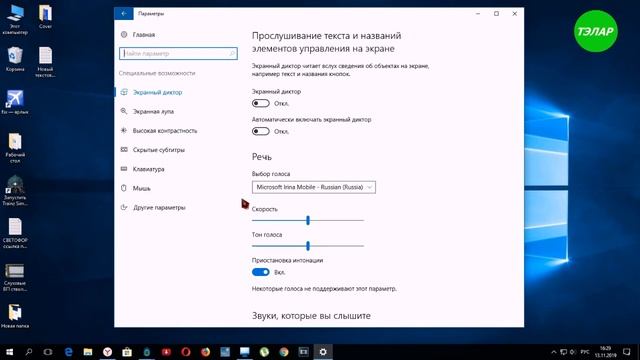Maximize the Параметры window
This screenshot has height=360, width=640.
(x=496, y=13)
